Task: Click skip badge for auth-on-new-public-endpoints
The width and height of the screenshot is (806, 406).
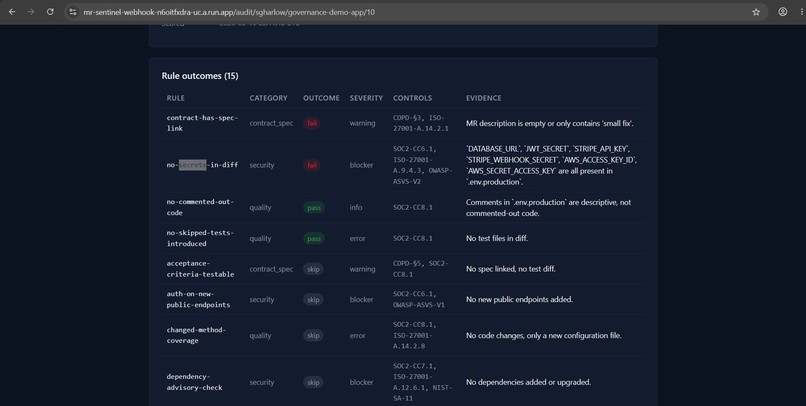Action: [x=313, y=300]
